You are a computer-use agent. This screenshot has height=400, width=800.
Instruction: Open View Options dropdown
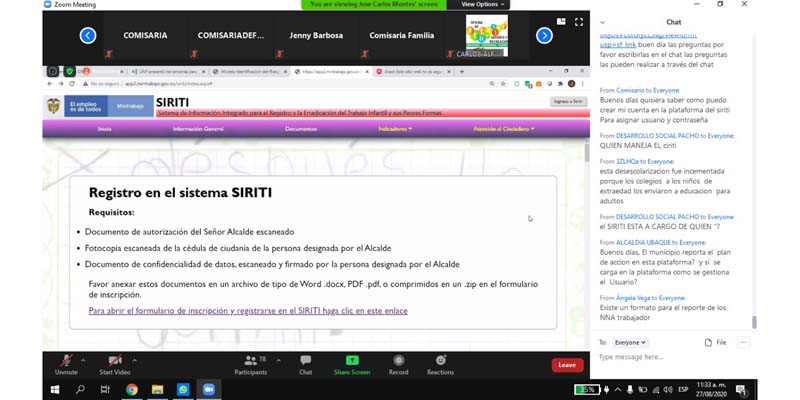(482, 4)
